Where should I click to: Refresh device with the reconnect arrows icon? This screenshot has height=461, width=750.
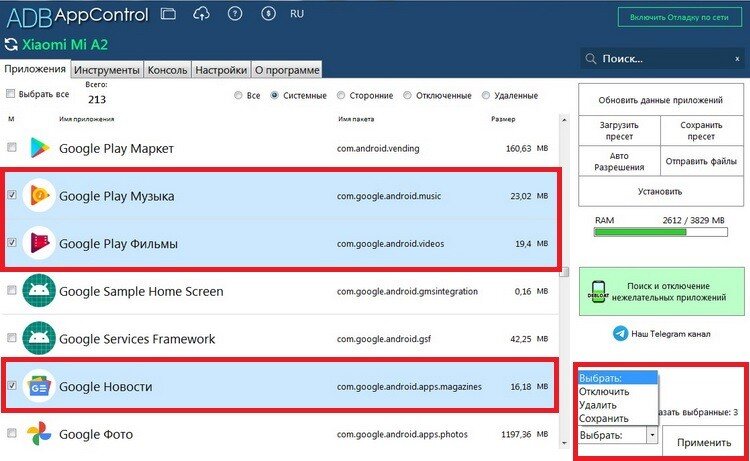point(11,45)
